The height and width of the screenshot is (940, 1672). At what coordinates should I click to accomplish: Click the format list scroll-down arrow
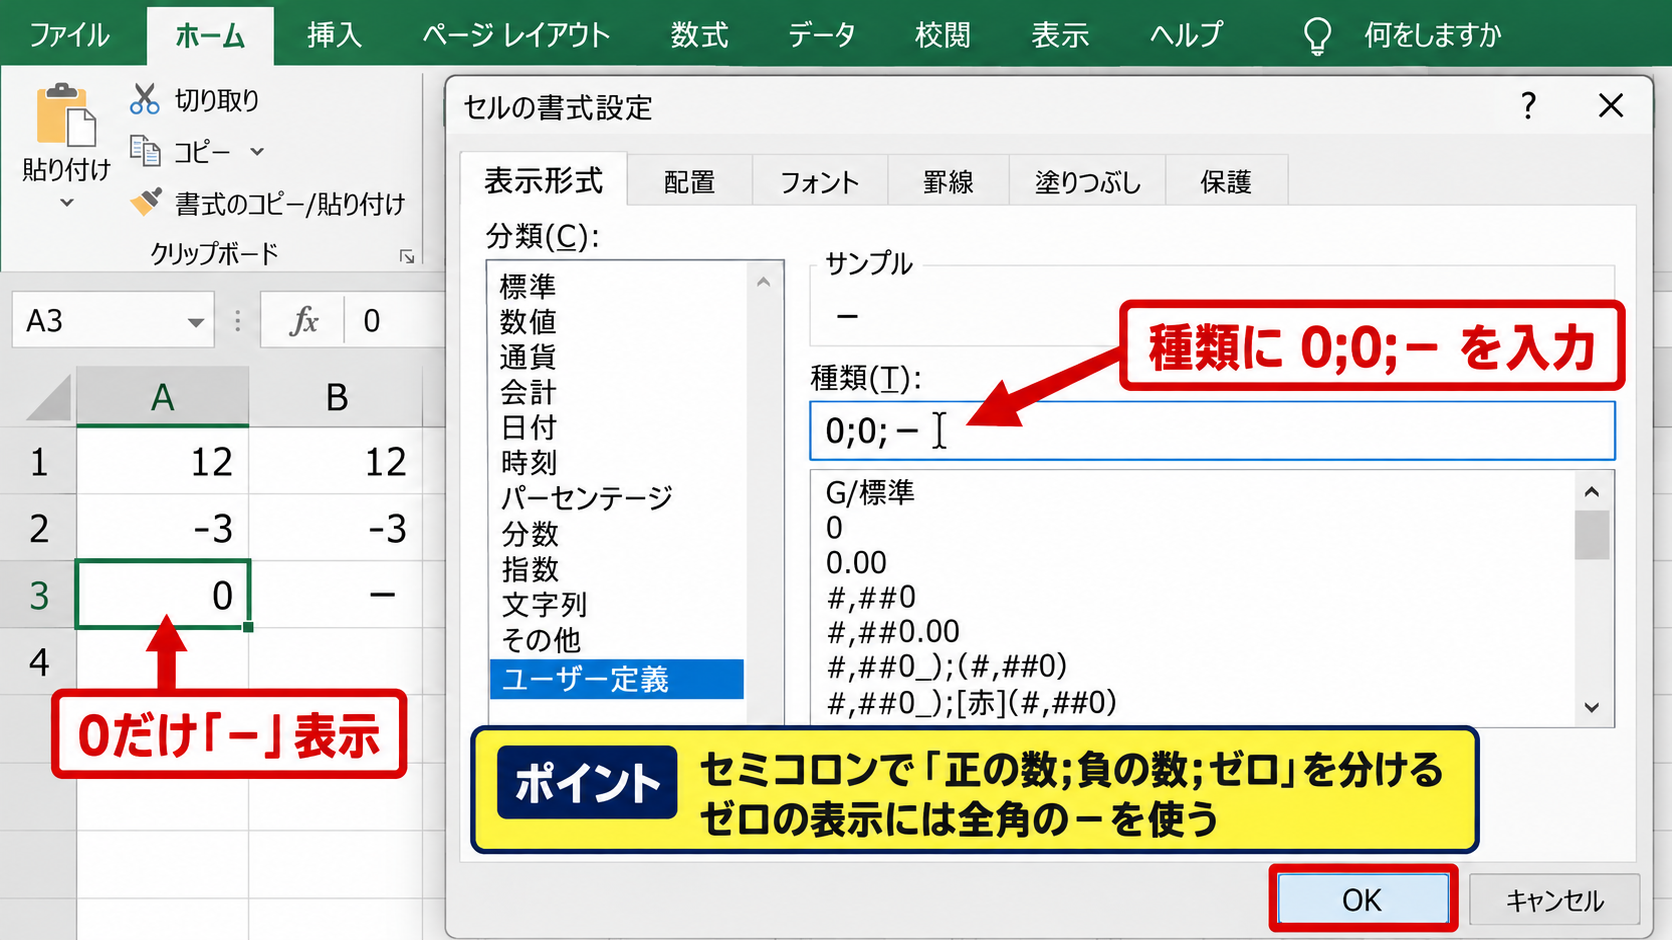point(1592,707)
